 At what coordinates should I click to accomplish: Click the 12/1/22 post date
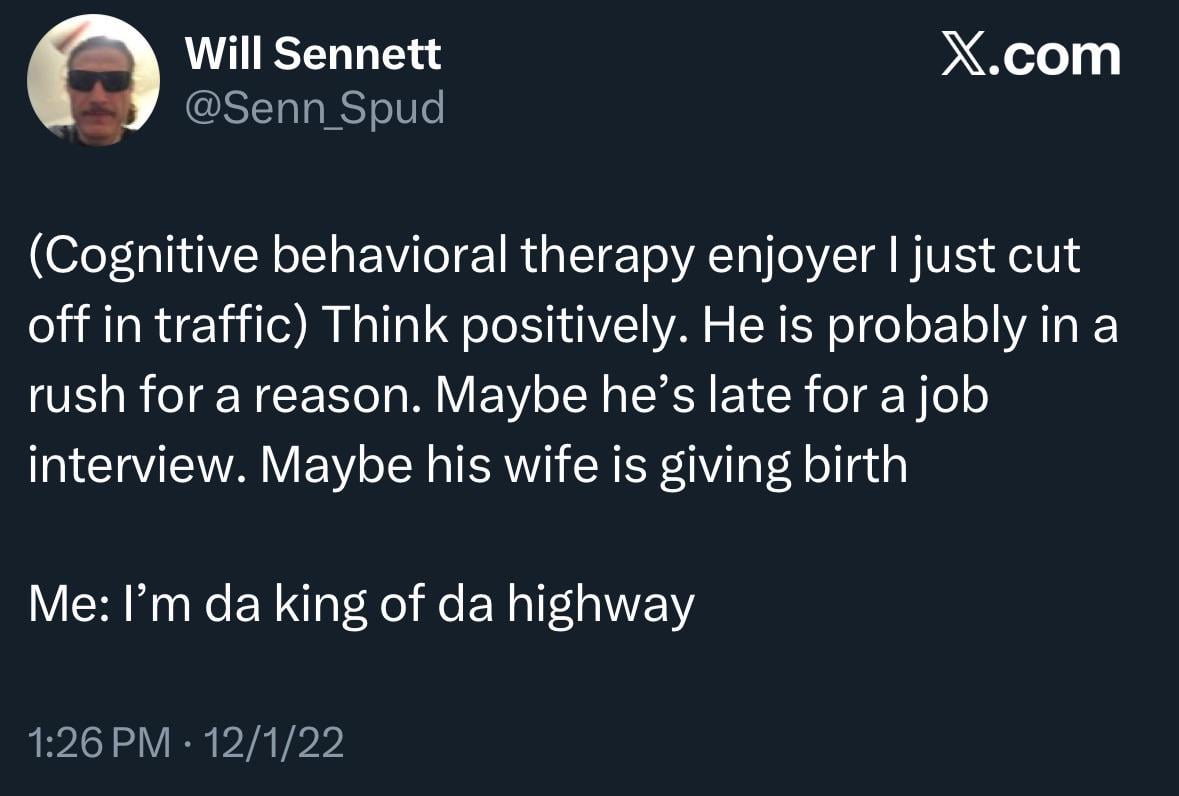(271, 742)
